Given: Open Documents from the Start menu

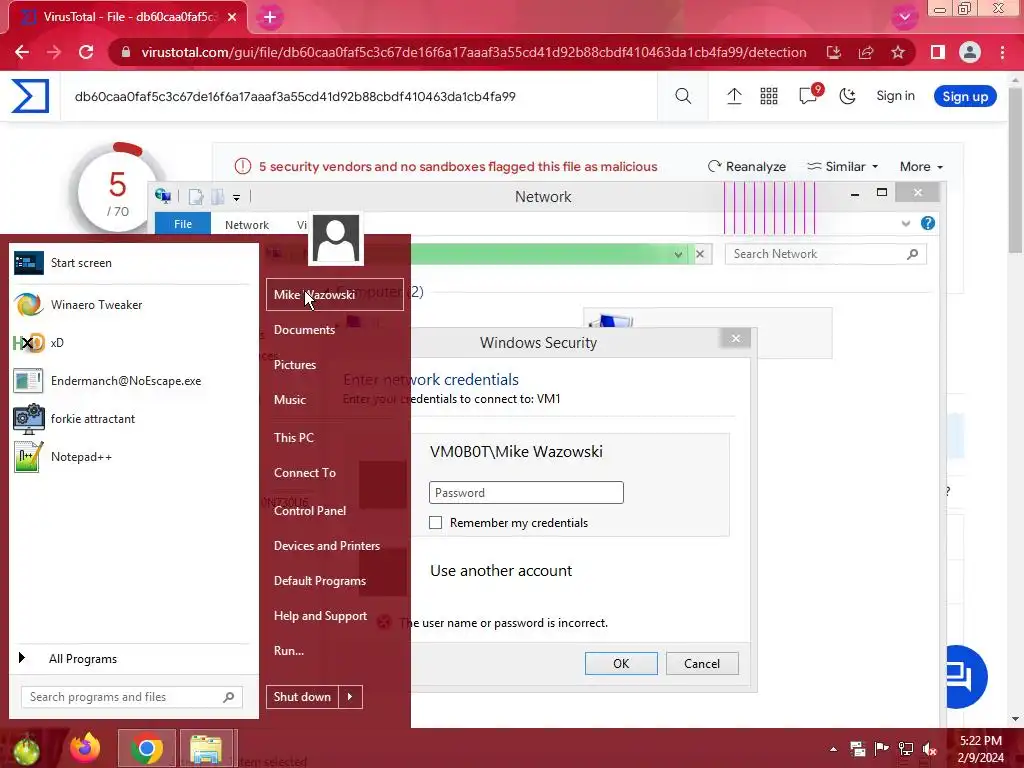Looking at the screenshot, I should coord(304,330).
